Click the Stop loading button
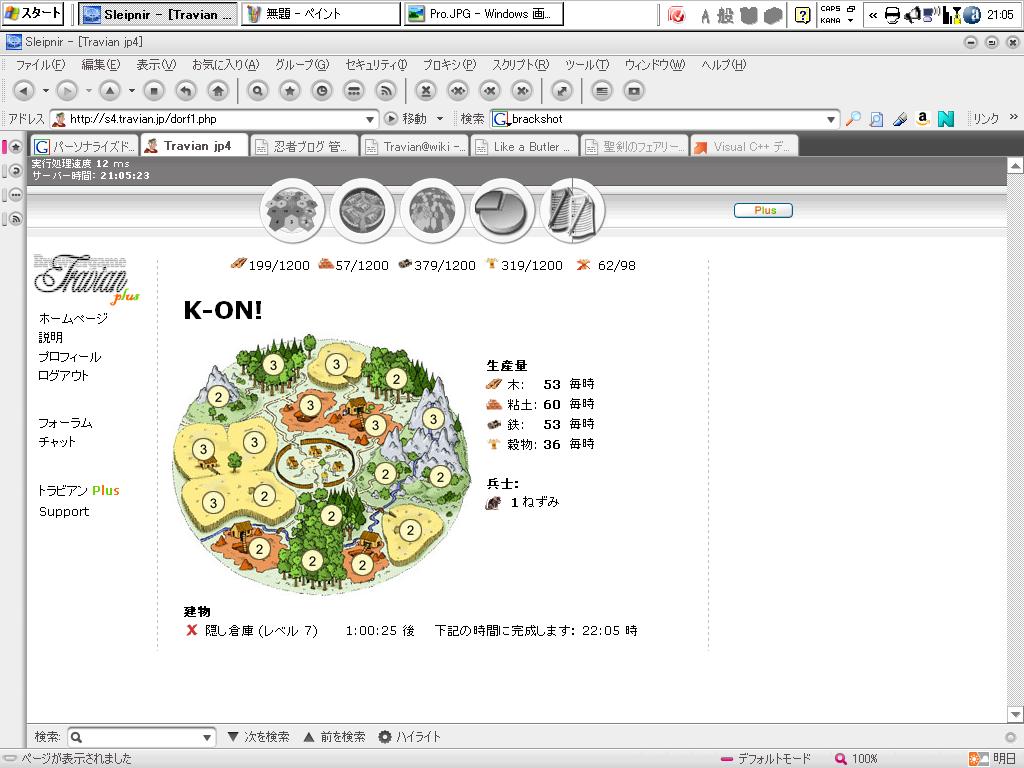The image size is (1024, 768). (154, 91)
